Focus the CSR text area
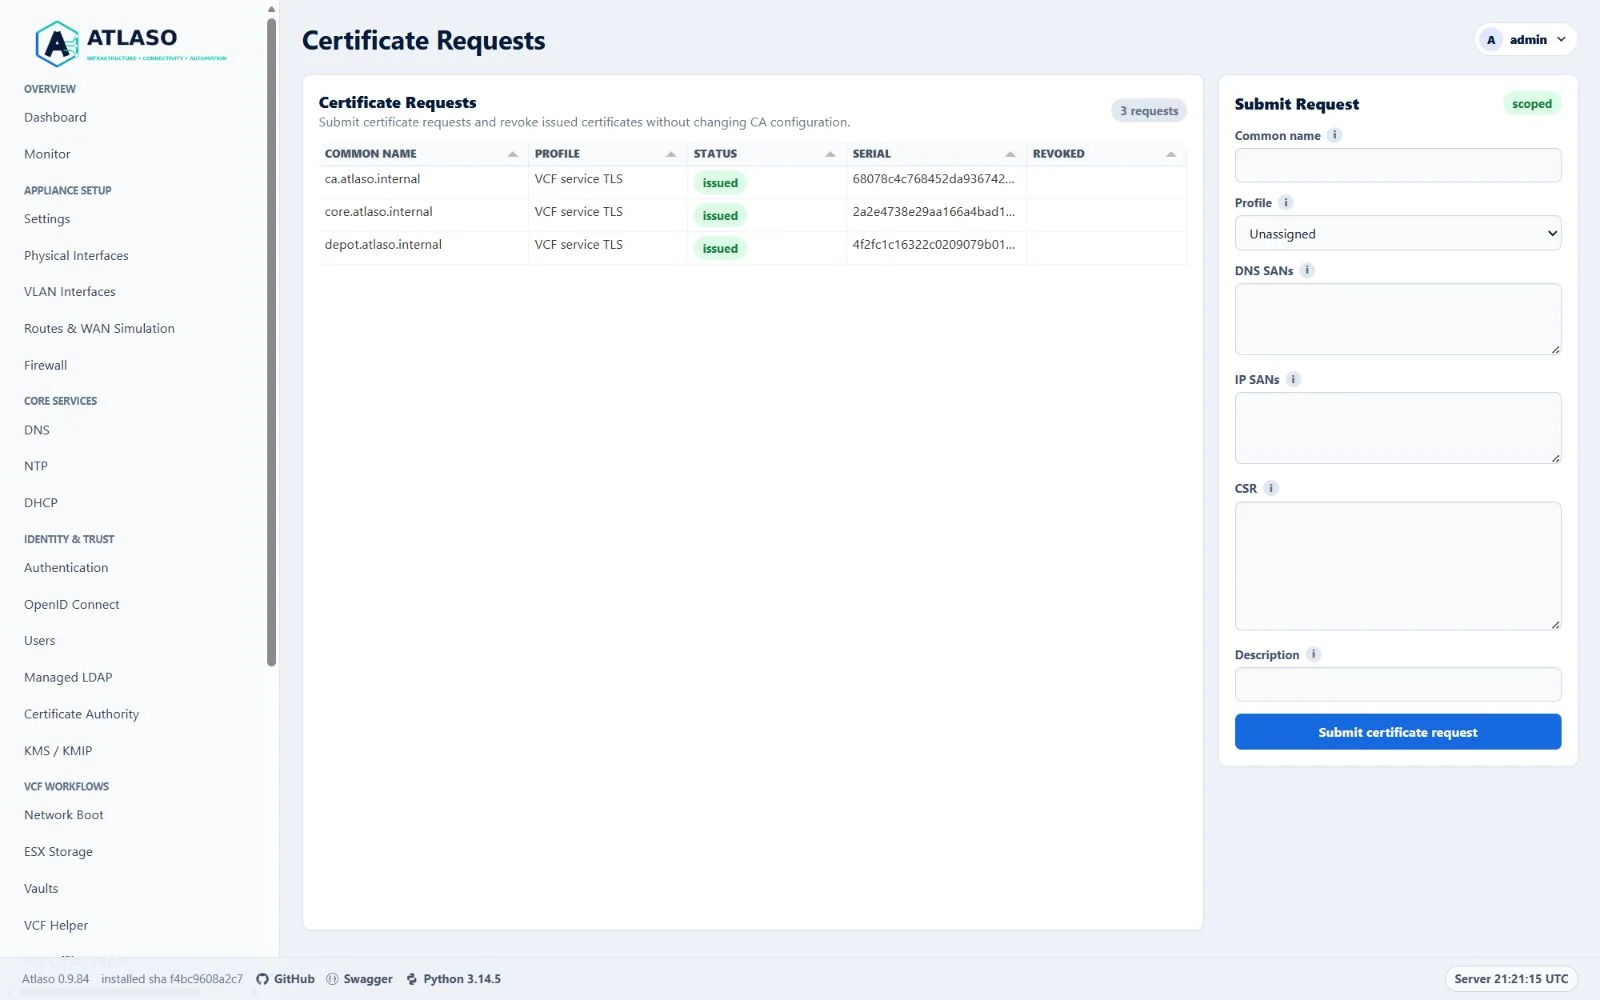 click(1398, 566)
